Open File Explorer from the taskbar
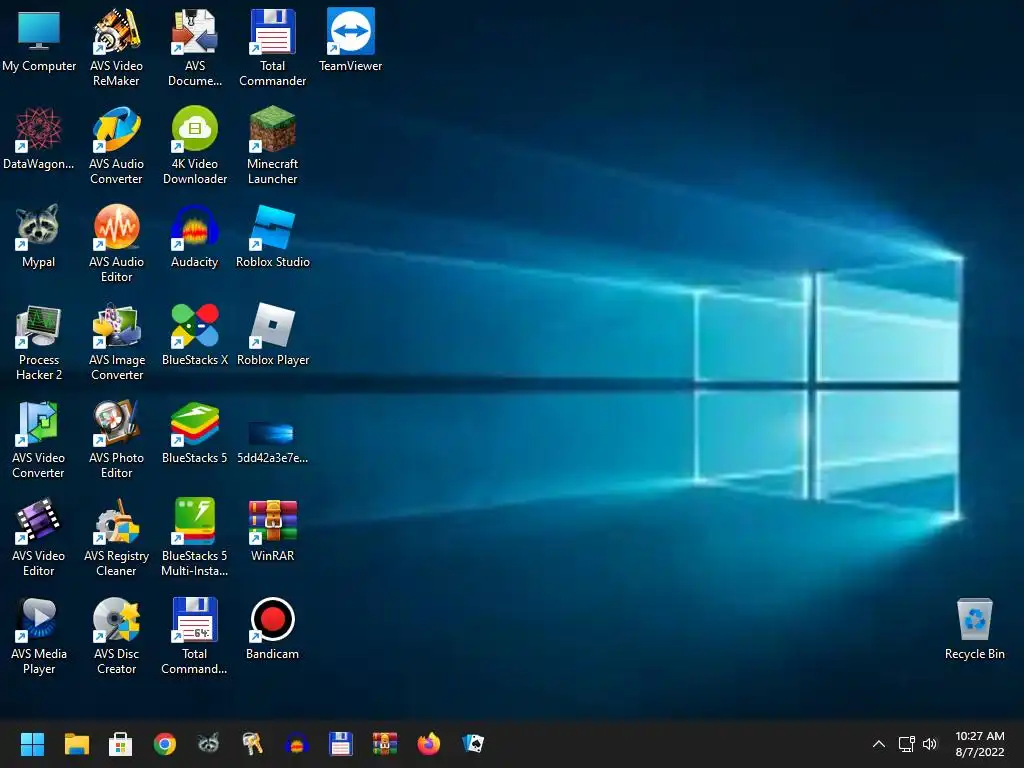Image resolution: width=1024 pixels, height=768 pixels. click(x=76, y=744)
